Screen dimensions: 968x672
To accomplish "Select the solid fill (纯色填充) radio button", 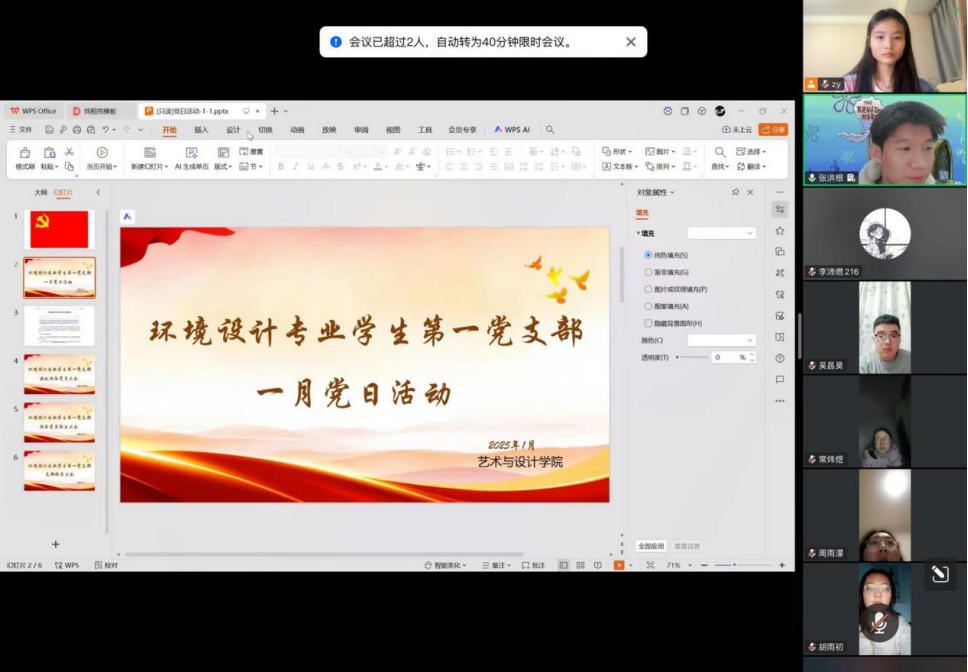I will point(648,255).
